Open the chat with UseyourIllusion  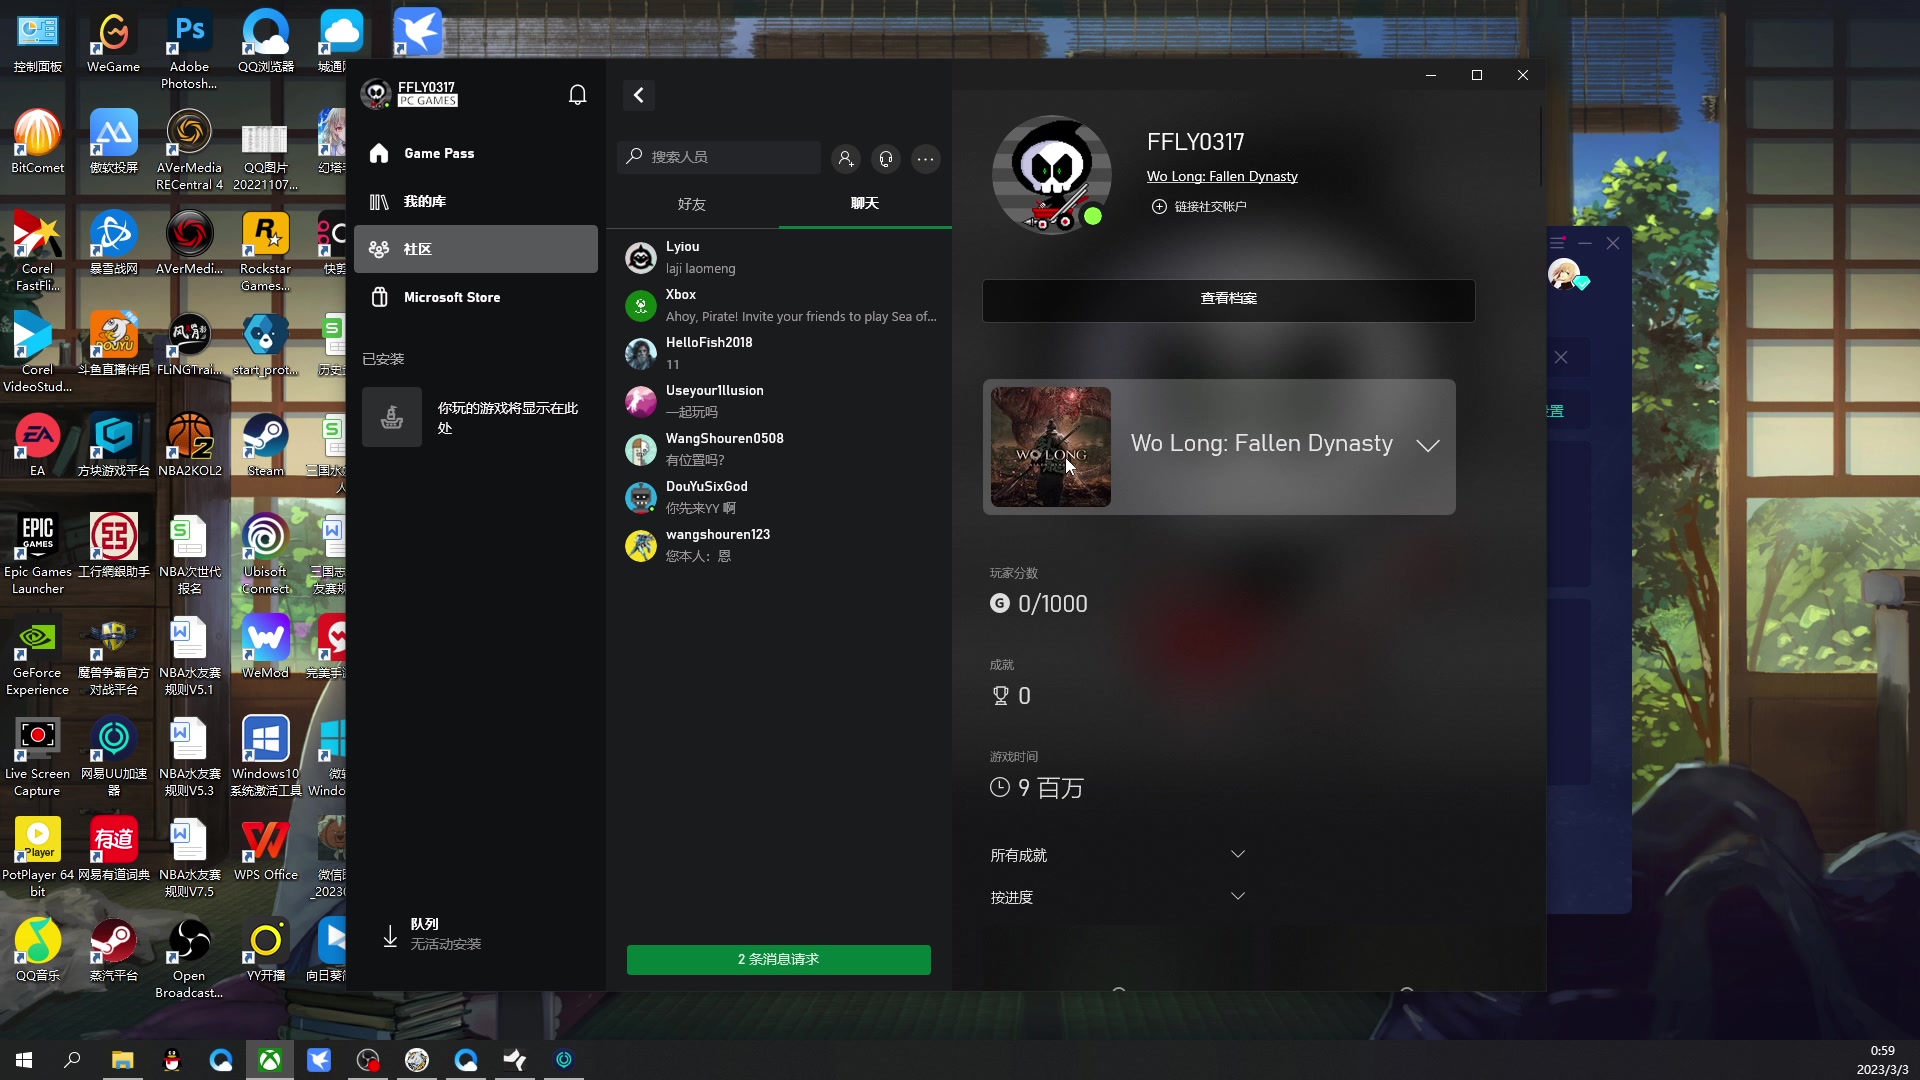click(780, 401)
